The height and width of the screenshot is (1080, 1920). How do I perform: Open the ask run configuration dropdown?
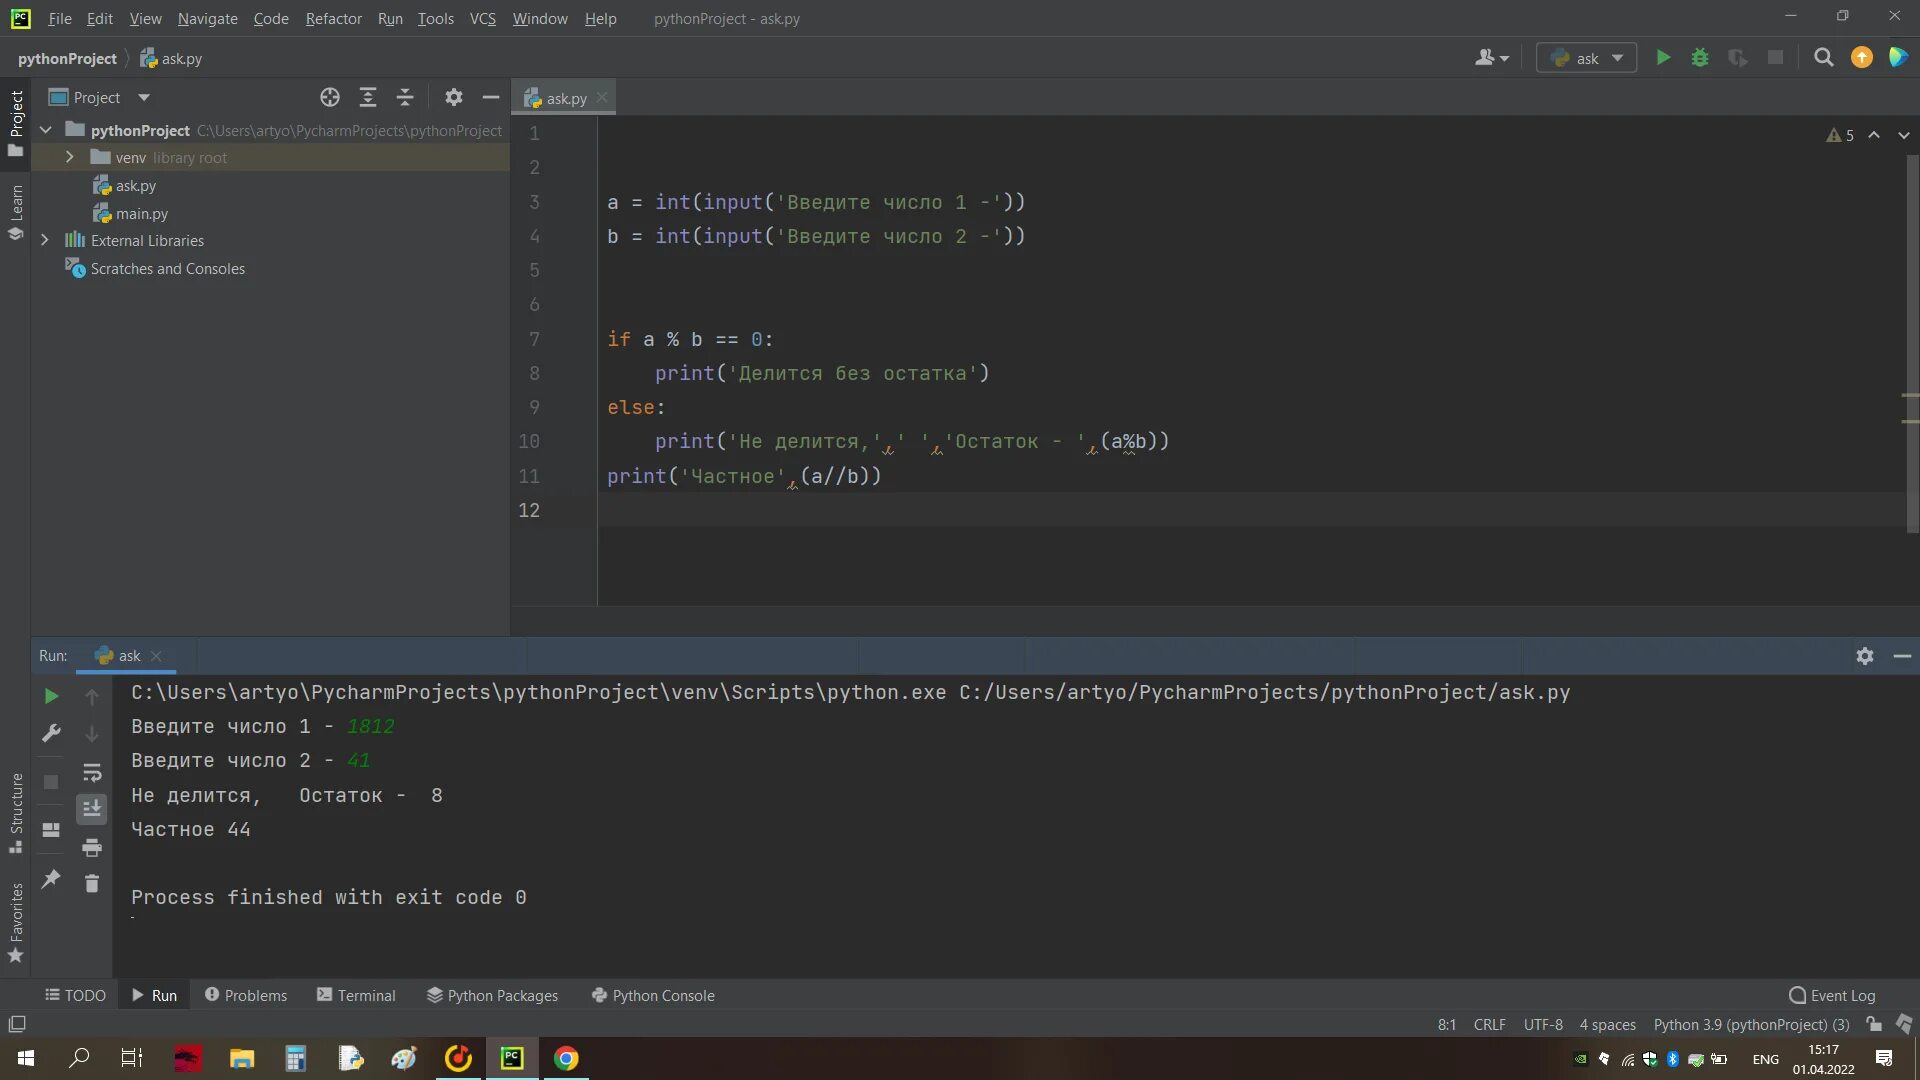point(1586,58)
